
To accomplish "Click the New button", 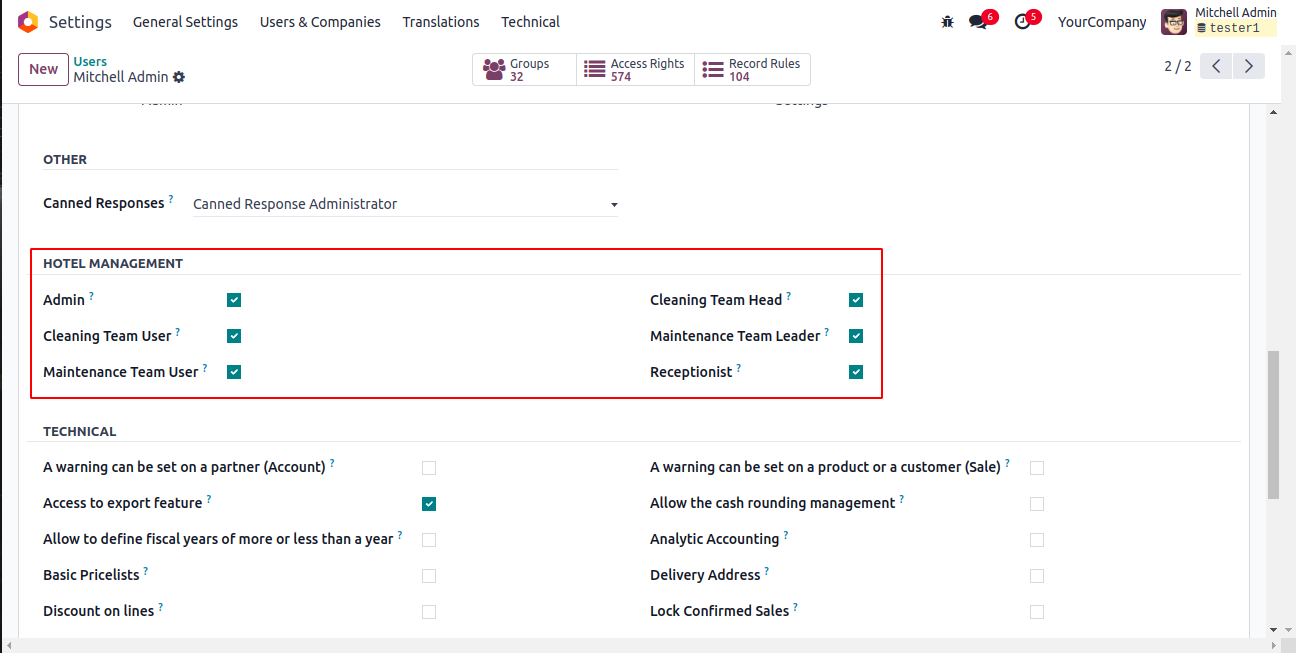I will coord(43,69).
